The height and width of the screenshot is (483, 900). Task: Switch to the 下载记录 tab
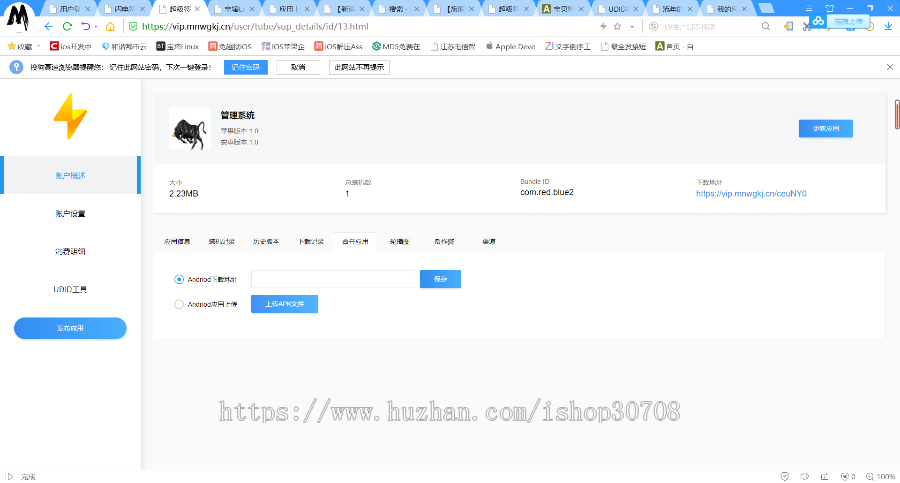pos(311,241)
